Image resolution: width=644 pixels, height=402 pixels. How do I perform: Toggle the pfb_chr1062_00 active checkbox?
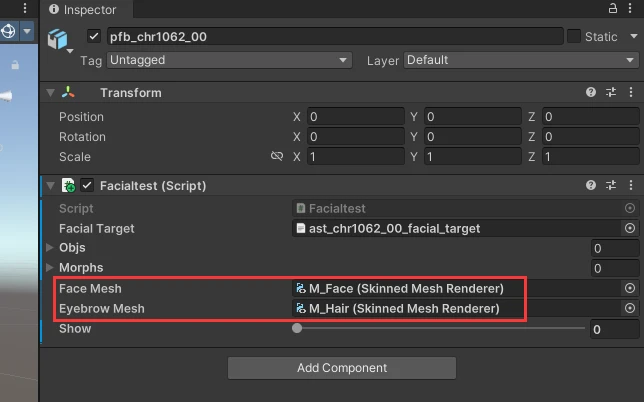(x=94, y=36)
